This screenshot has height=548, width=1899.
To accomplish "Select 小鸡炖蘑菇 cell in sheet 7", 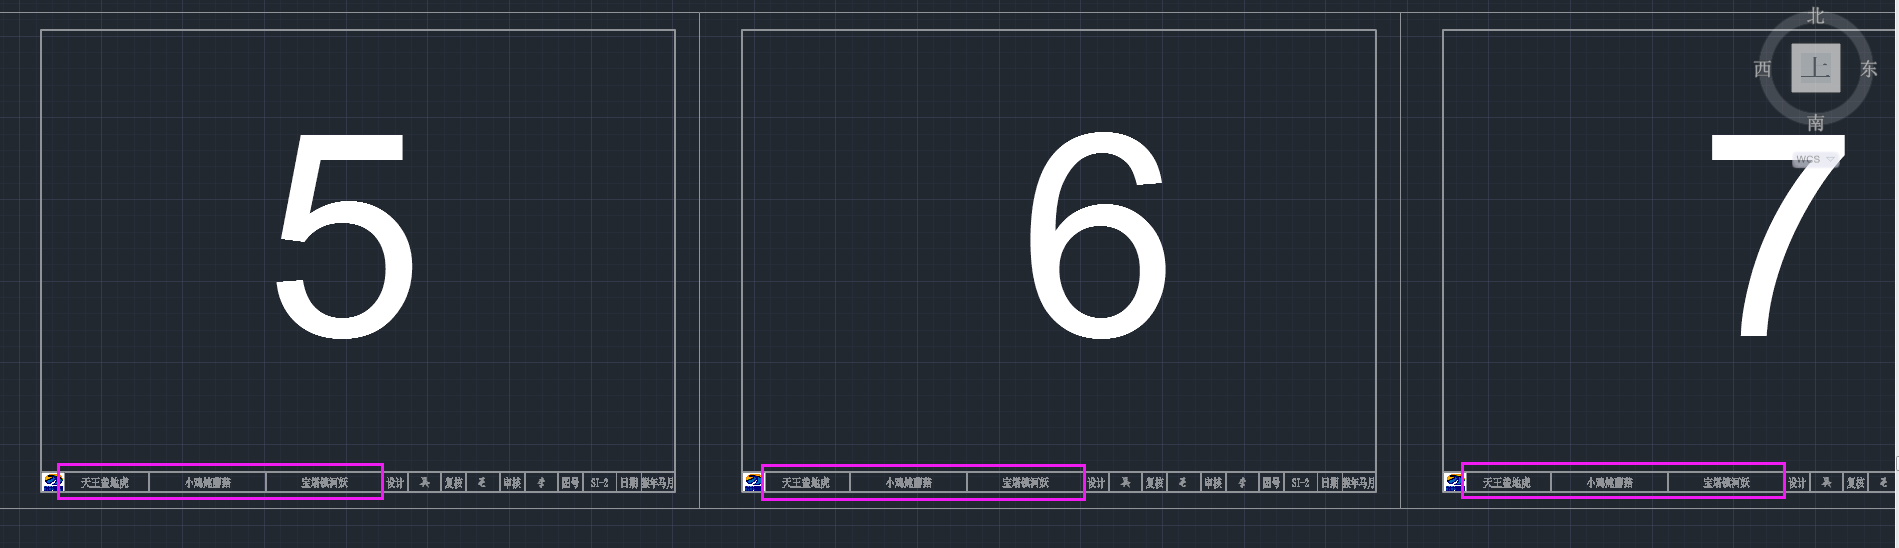I will (x=1610, y=482).
